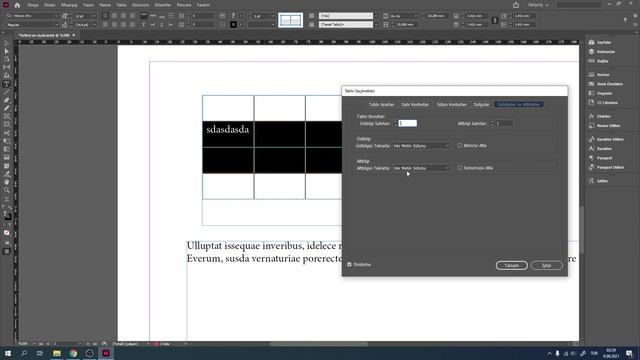The height and width of the screenshot is (360, 640).
Task: Select the Rectangle Frame tool
Action: click(7, 117)
